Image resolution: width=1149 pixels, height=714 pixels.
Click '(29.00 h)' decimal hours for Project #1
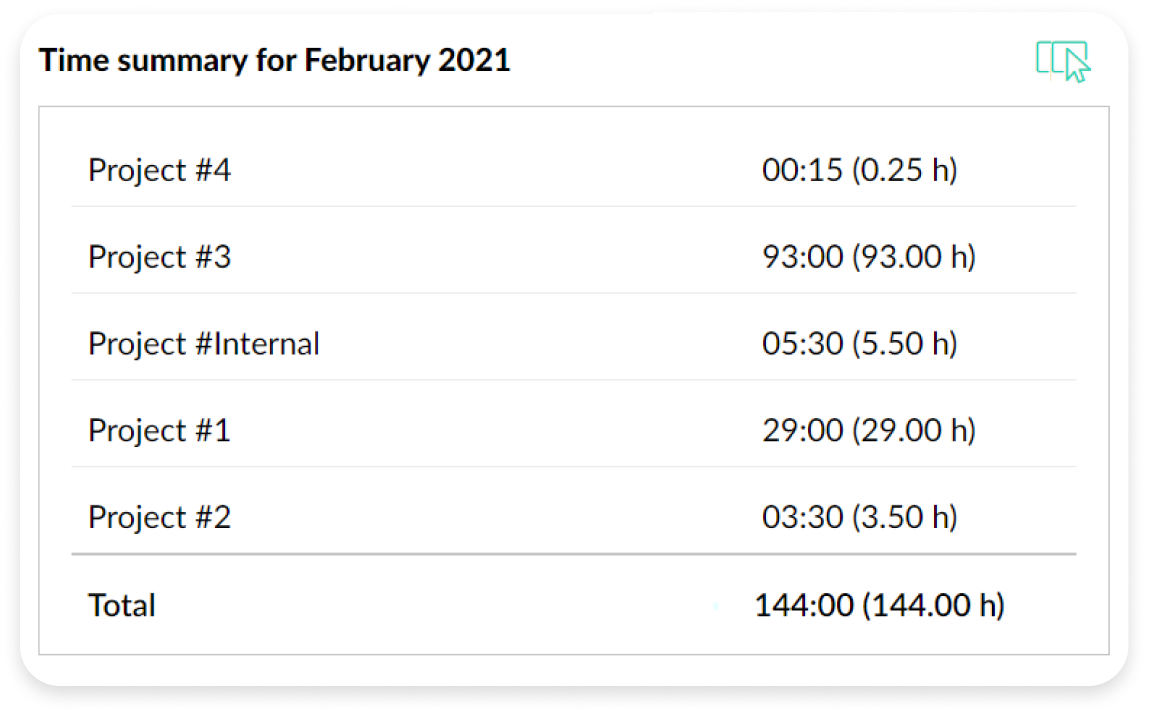[914, 431]
